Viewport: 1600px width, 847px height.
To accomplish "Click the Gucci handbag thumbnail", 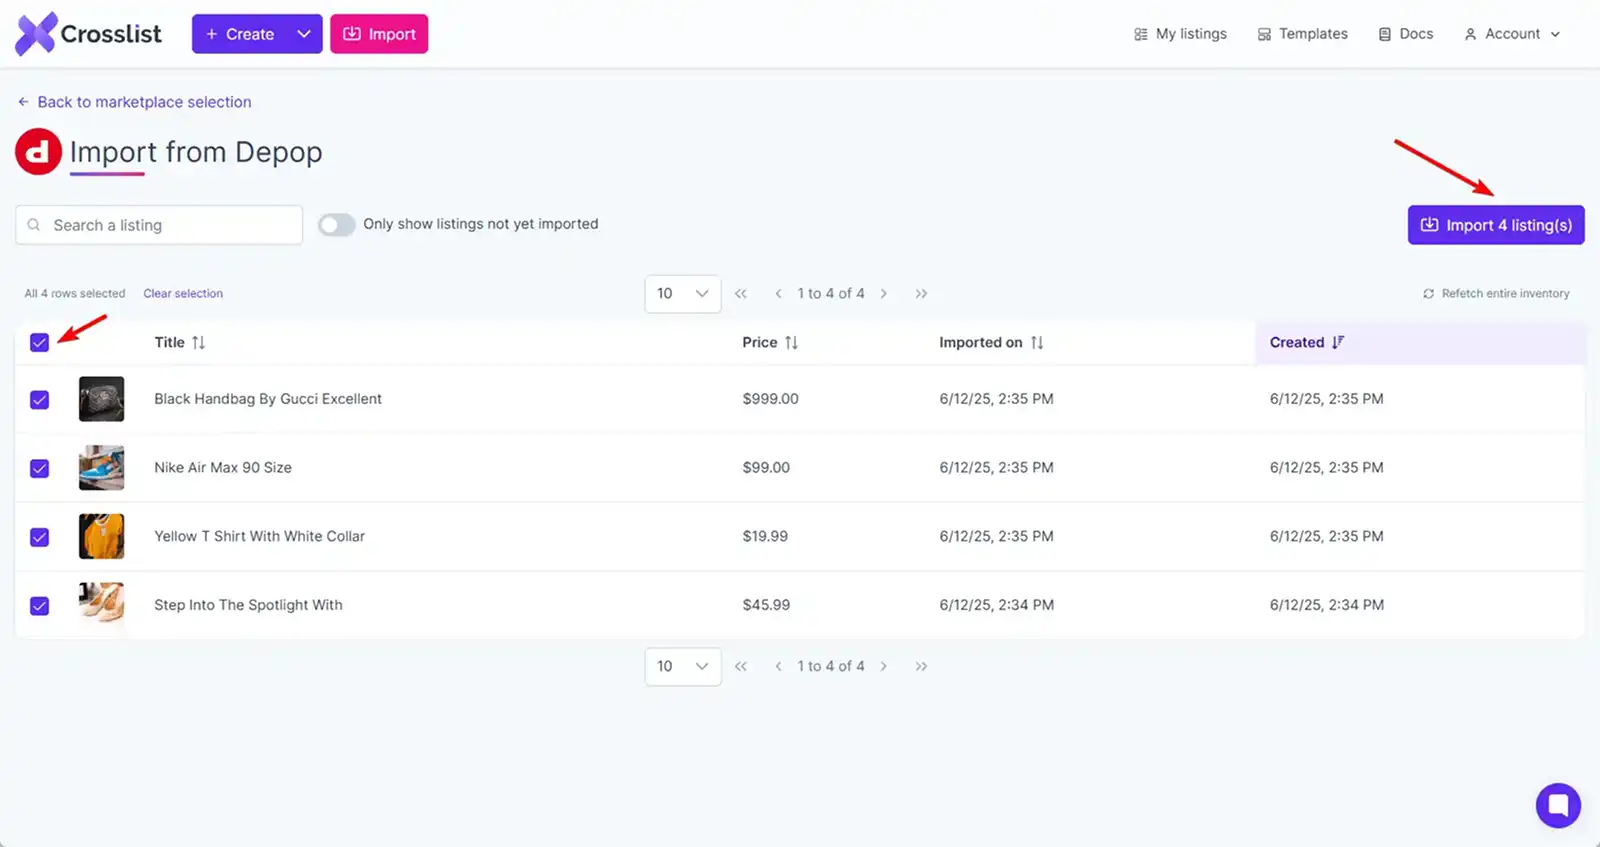I will point(101,399).
